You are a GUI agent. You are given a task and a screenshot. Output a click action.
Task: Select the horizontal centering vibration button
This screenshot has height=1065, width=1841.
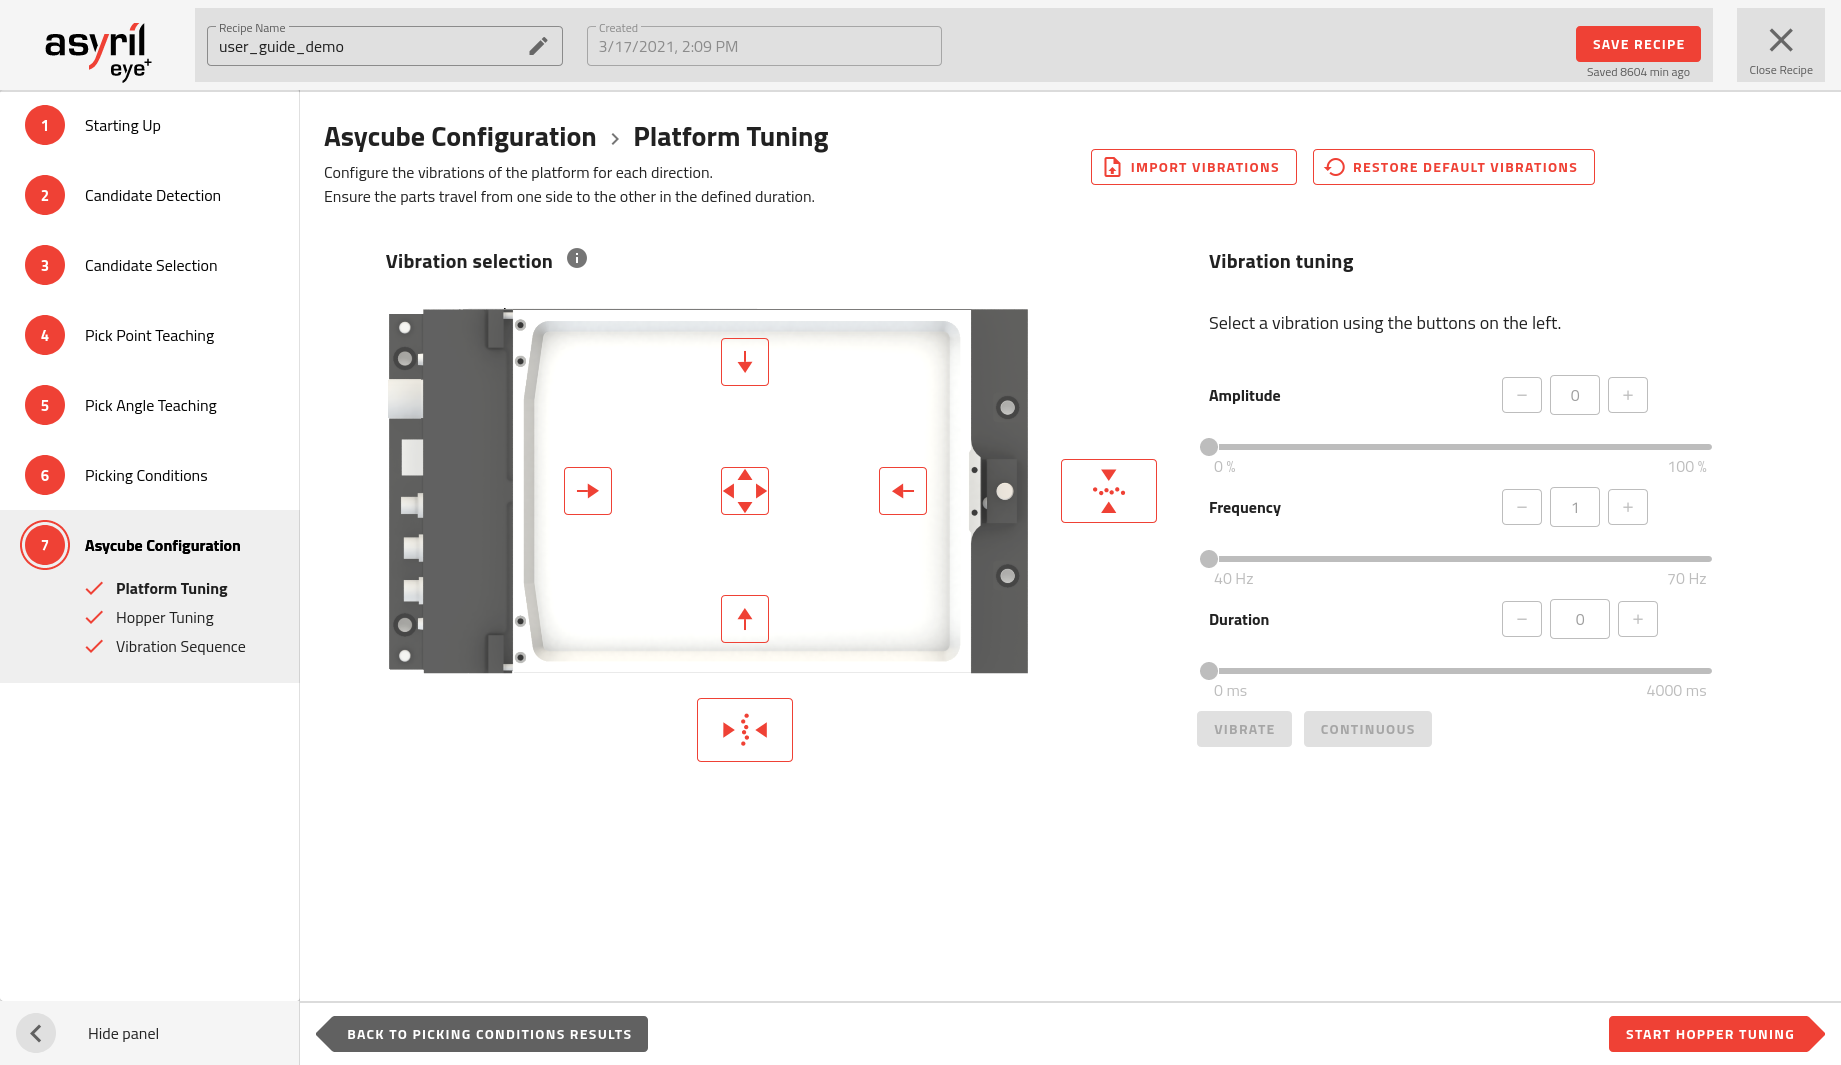click(x=744, y=730)
